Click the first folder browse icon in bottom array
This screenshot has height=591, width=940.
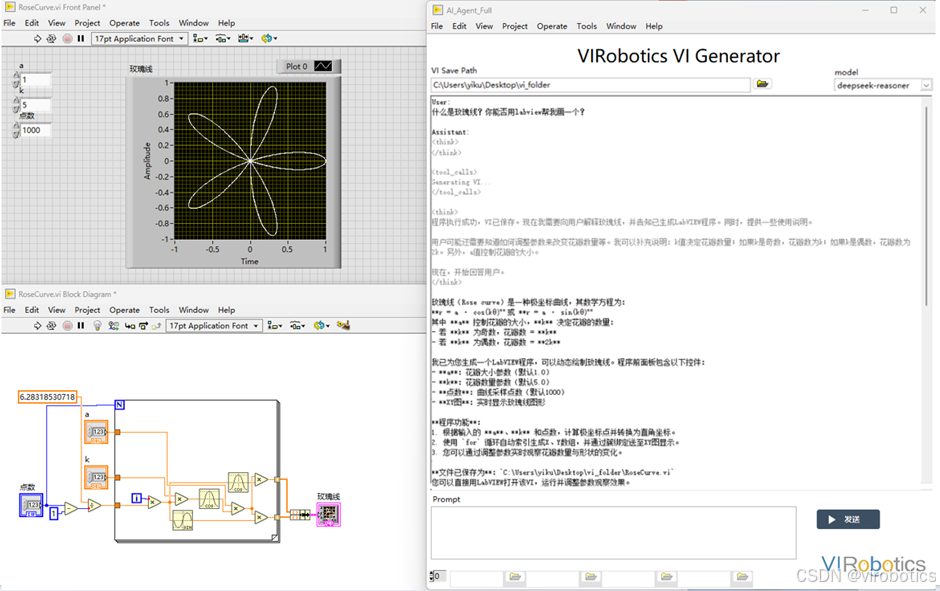click(514, 577)
